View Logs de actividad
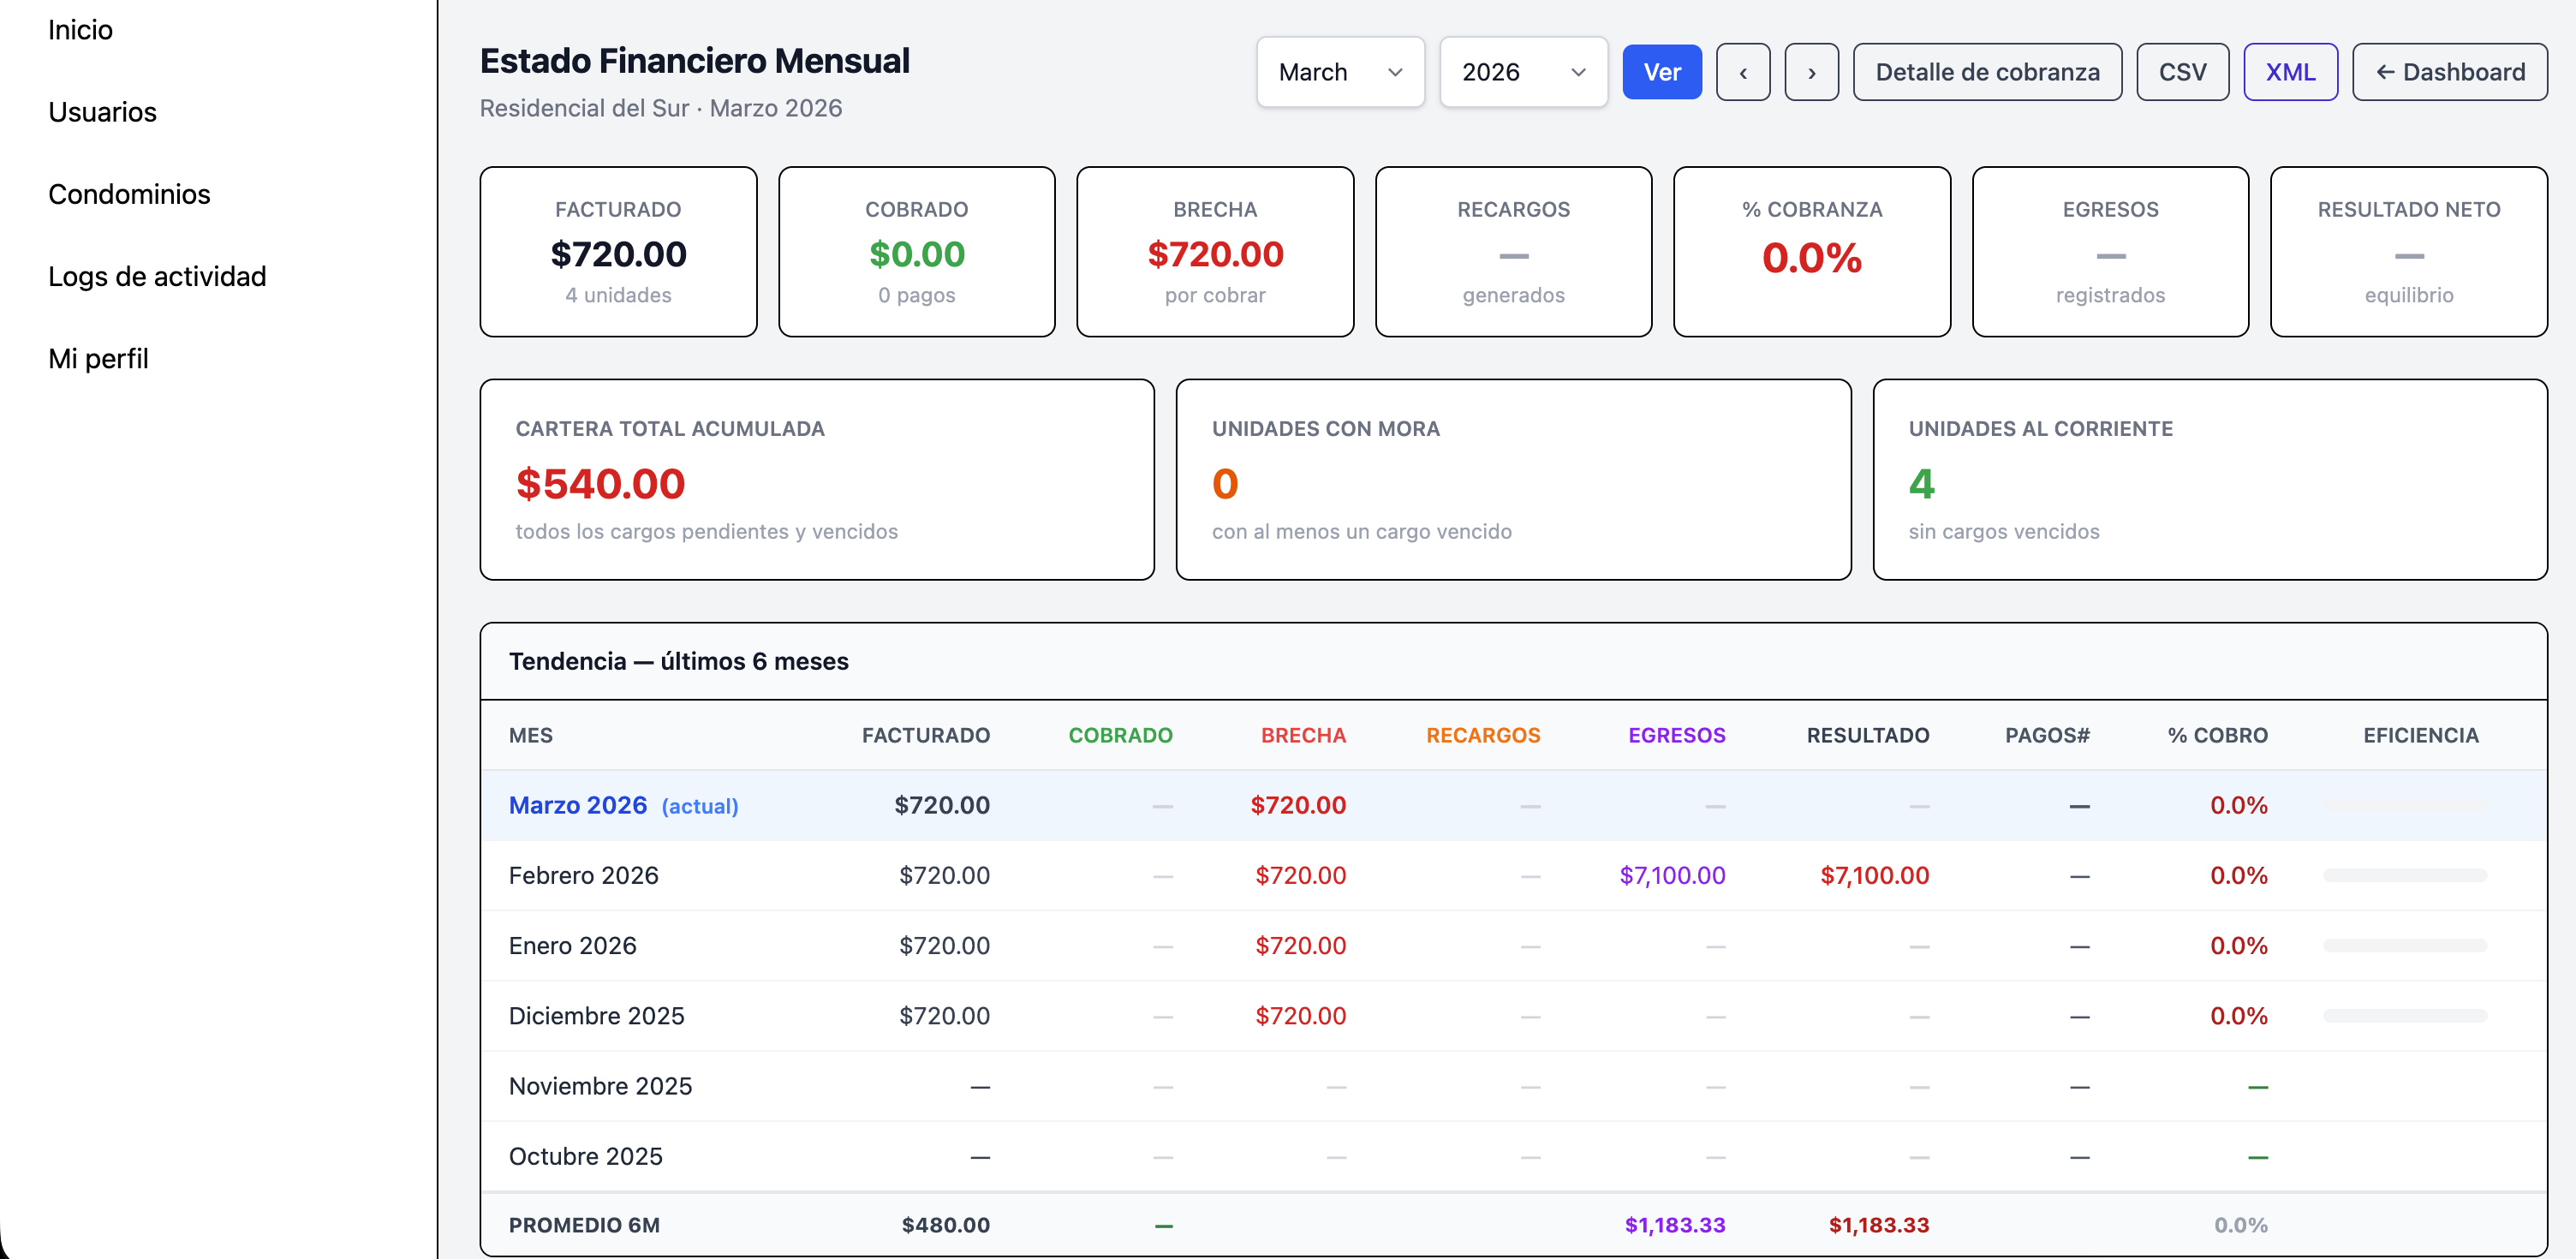 [157, 276]
